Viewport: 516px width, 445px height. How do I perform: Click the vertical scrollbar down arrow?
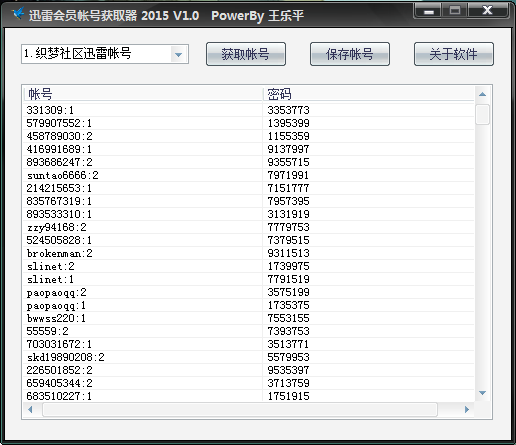[482, 393]
